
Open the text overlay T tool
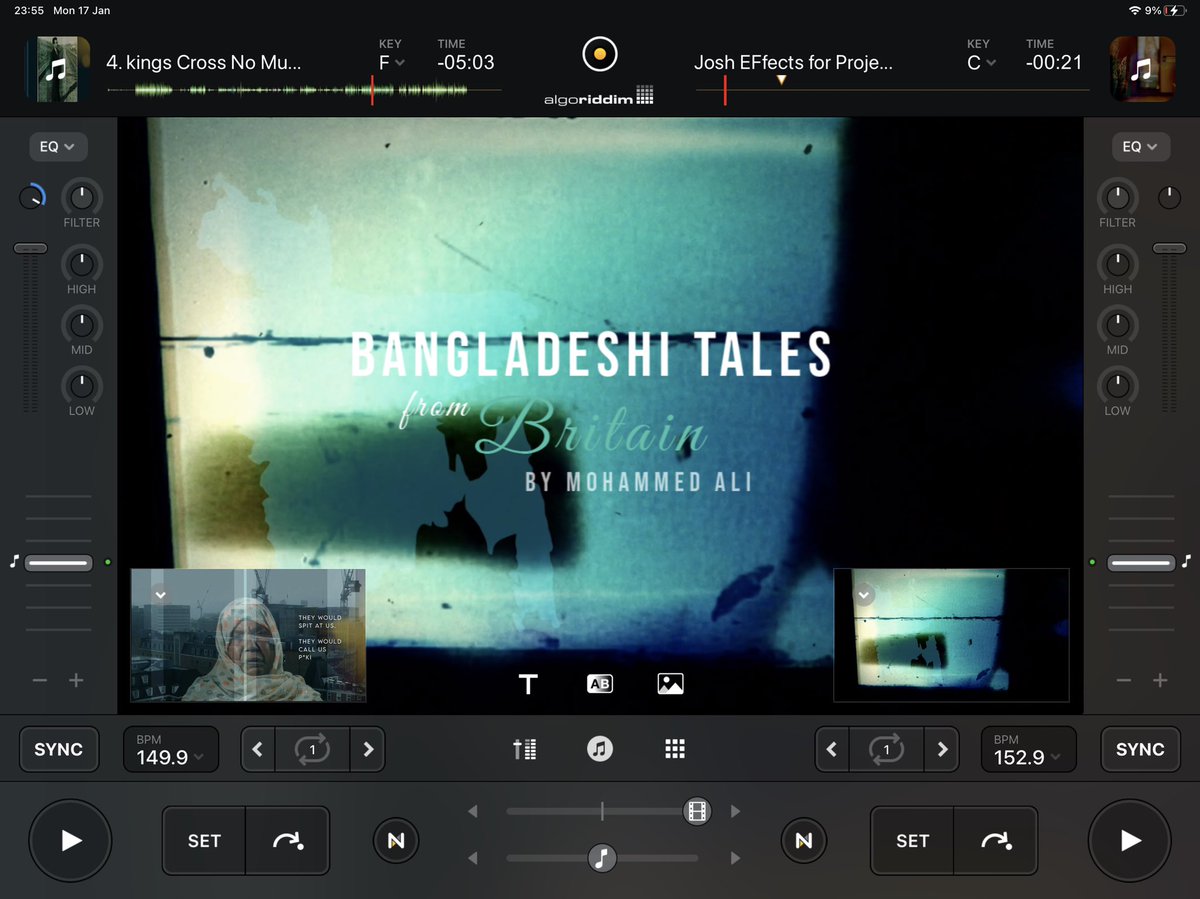click(528, 684)
